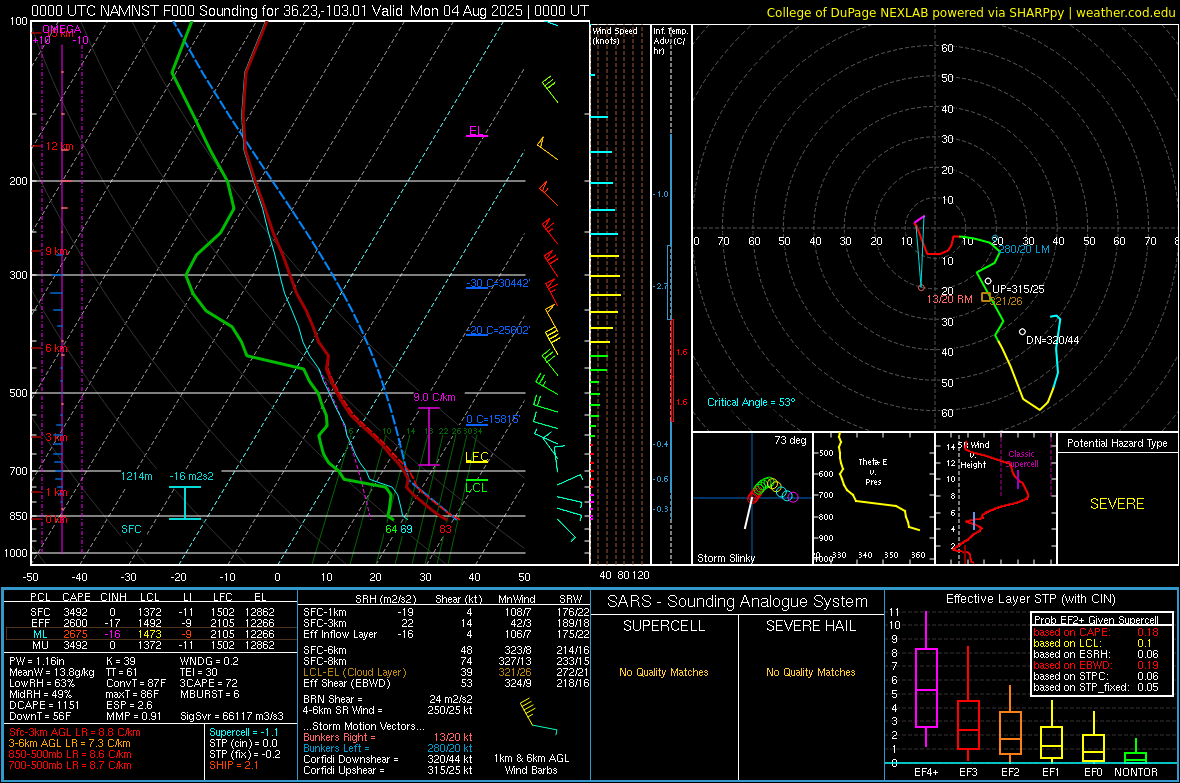Image resolution: width=1180 pixels, height=783 pixels.
Task: Click the Storm Slinky label
Action: [725, 558]
